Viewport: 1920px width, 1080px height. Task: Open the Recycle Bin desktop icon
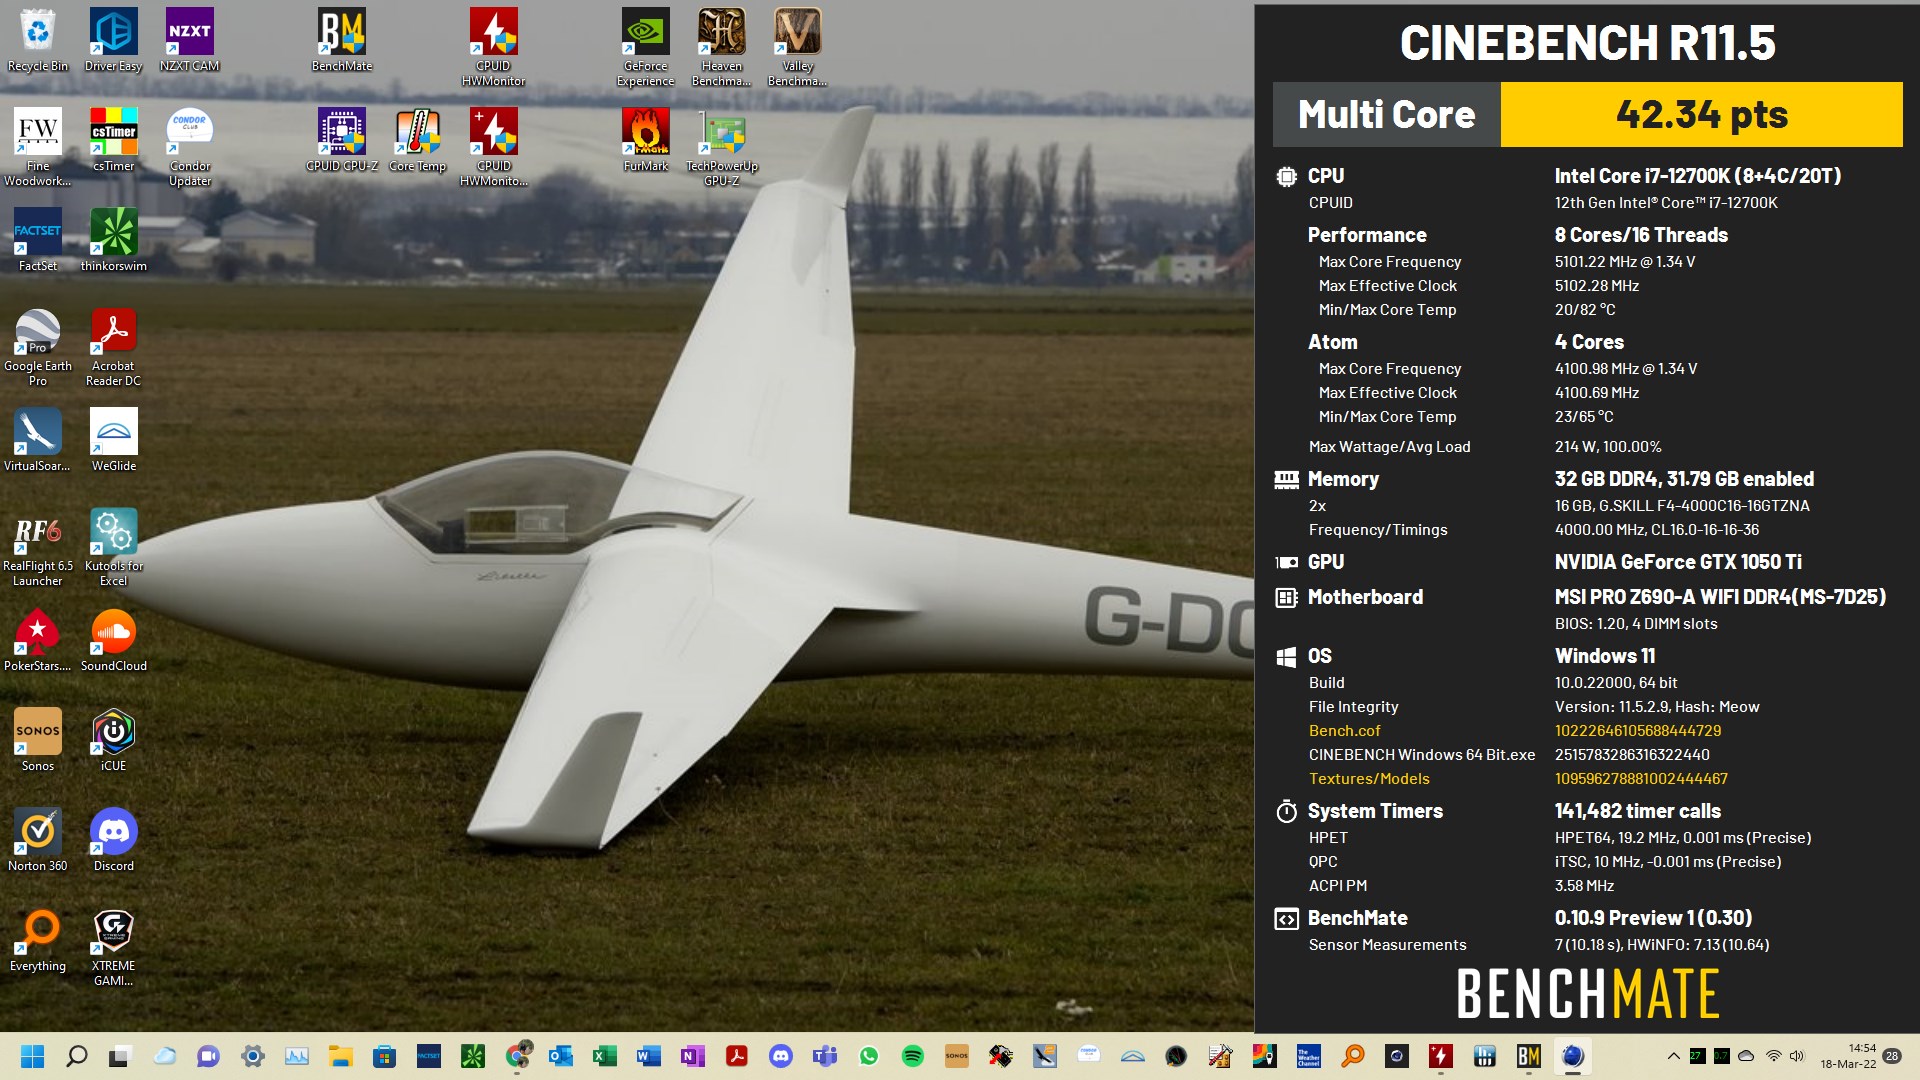(x=38, y=41)
